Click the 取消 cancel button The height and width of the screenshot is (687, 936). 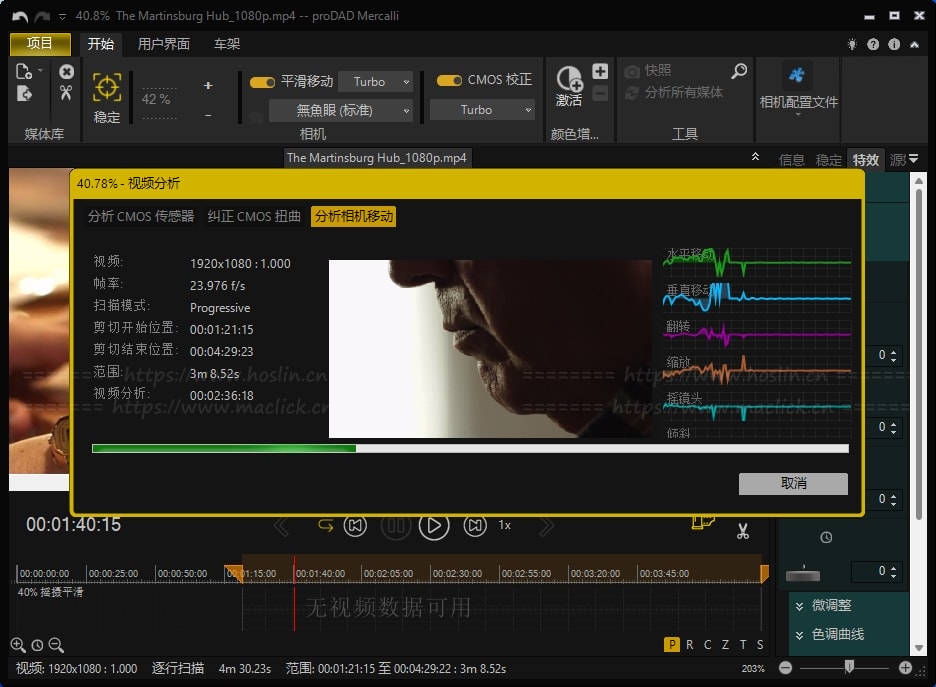tap(793, 483)
